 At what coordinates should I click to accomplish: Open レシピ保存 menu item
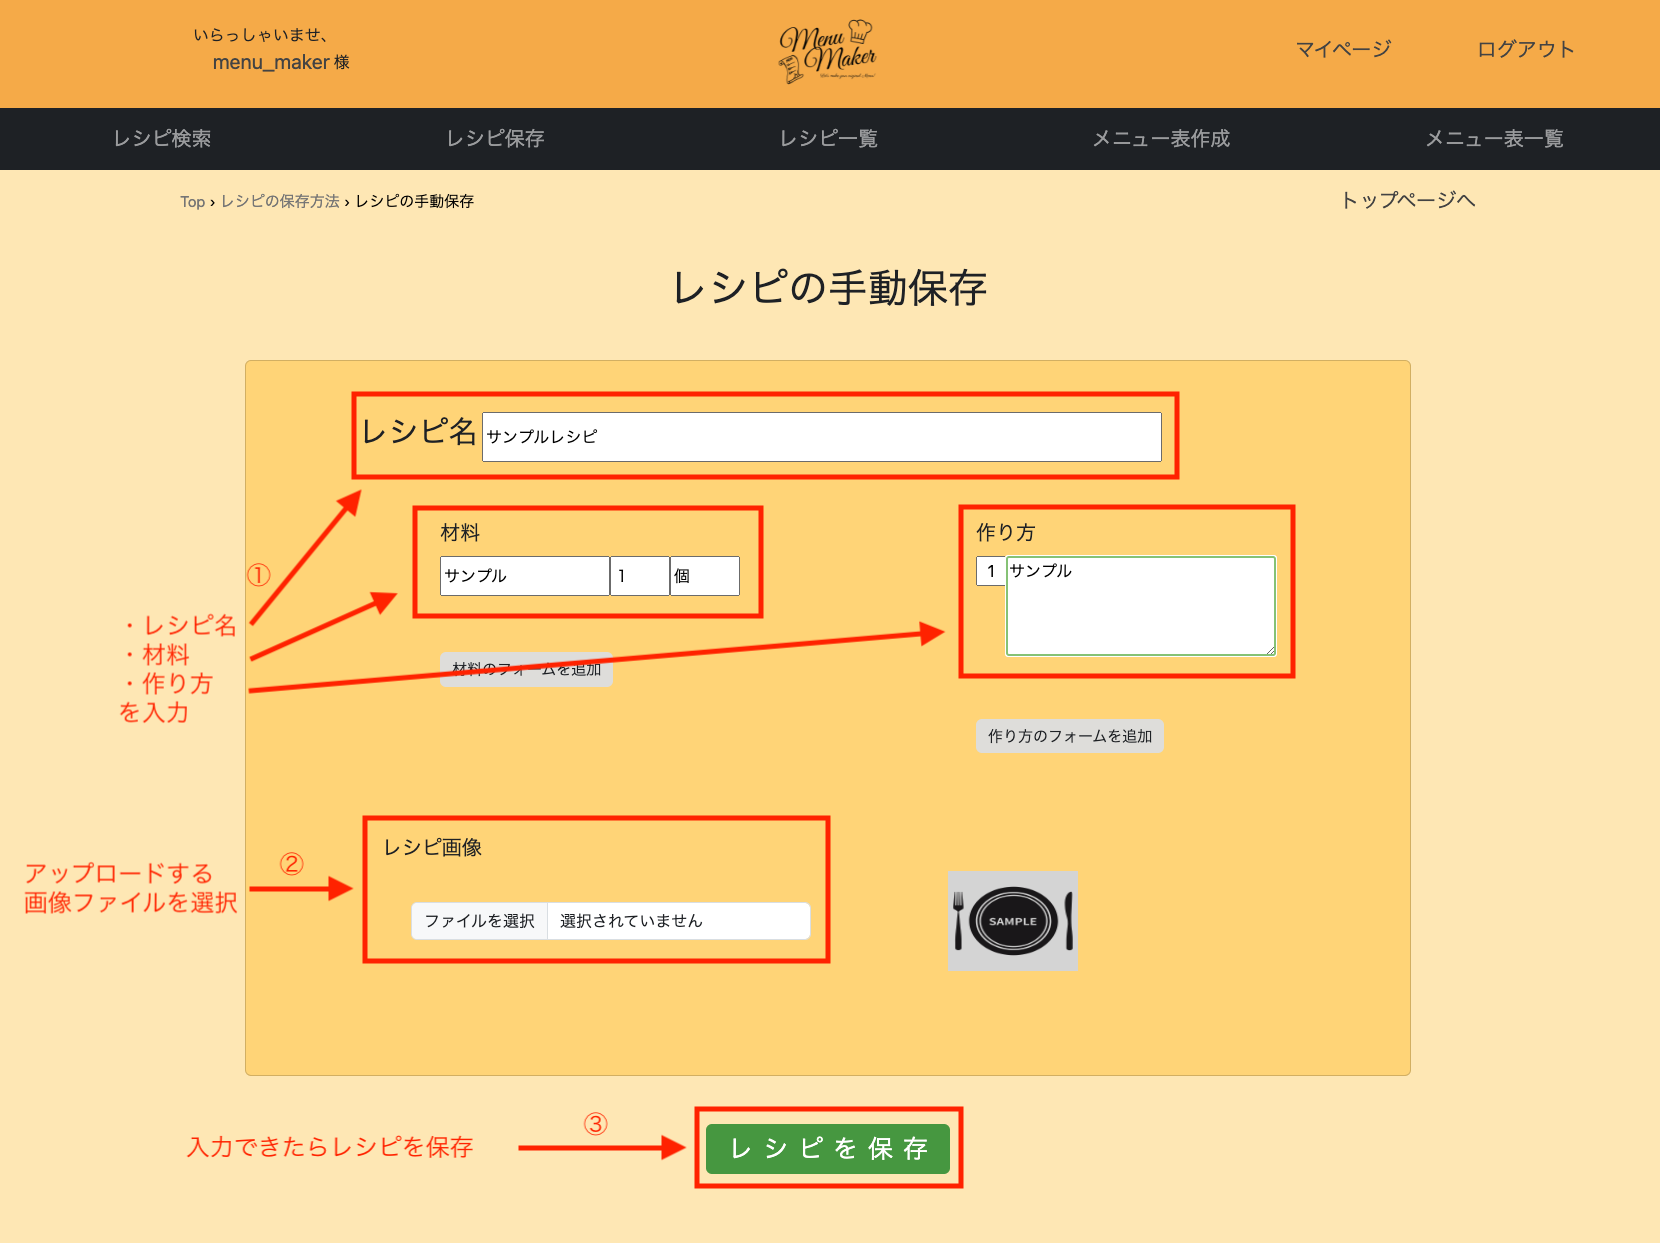pos(495,138)
